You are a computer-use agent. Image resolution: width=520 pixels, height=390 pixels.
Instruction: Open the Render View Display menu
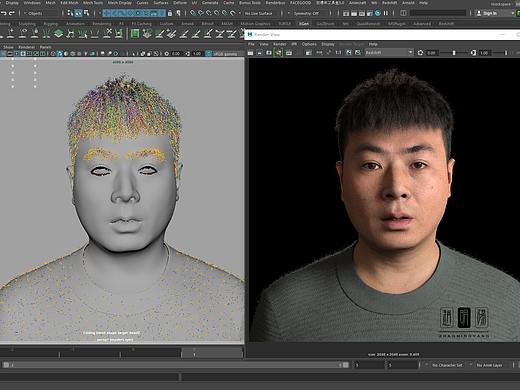(x=328, y=44)
